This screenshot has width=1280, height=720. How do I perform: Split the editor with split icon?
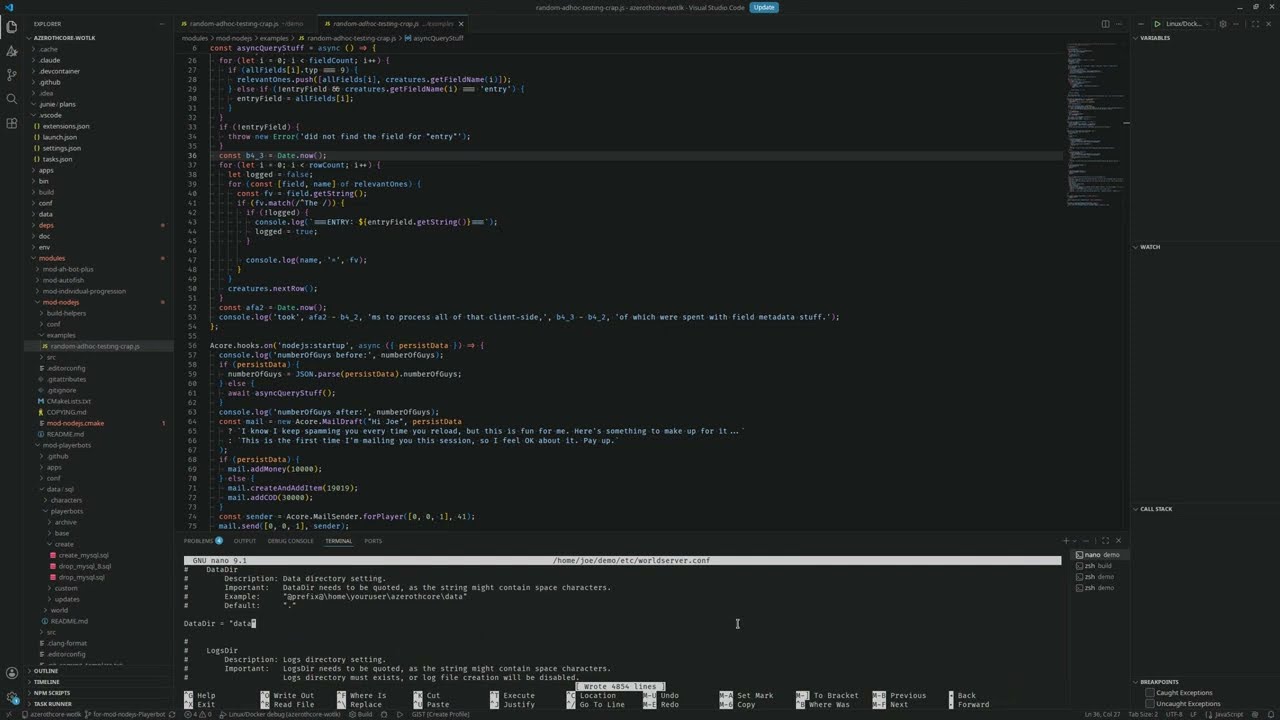coord(1105,23)
